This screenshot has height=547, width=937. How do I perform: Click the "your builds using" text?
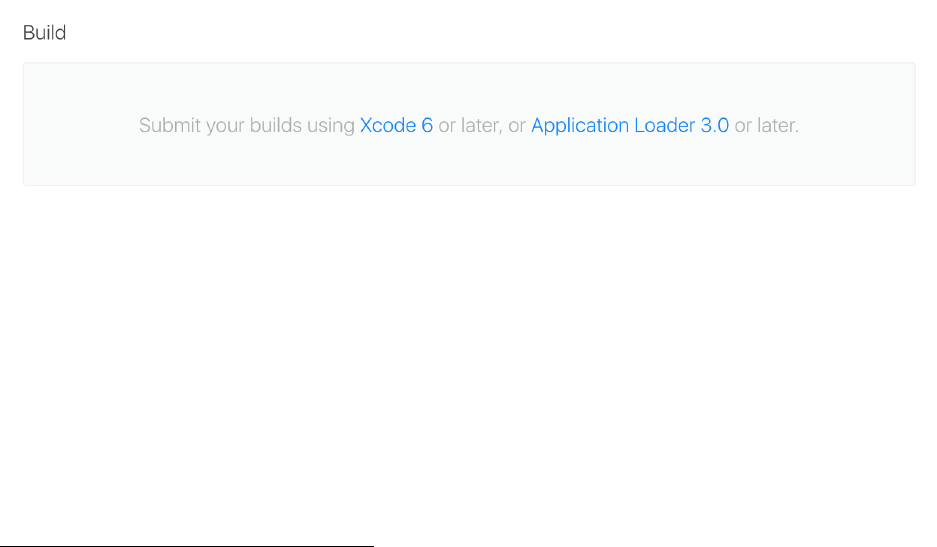pos(279,126)
